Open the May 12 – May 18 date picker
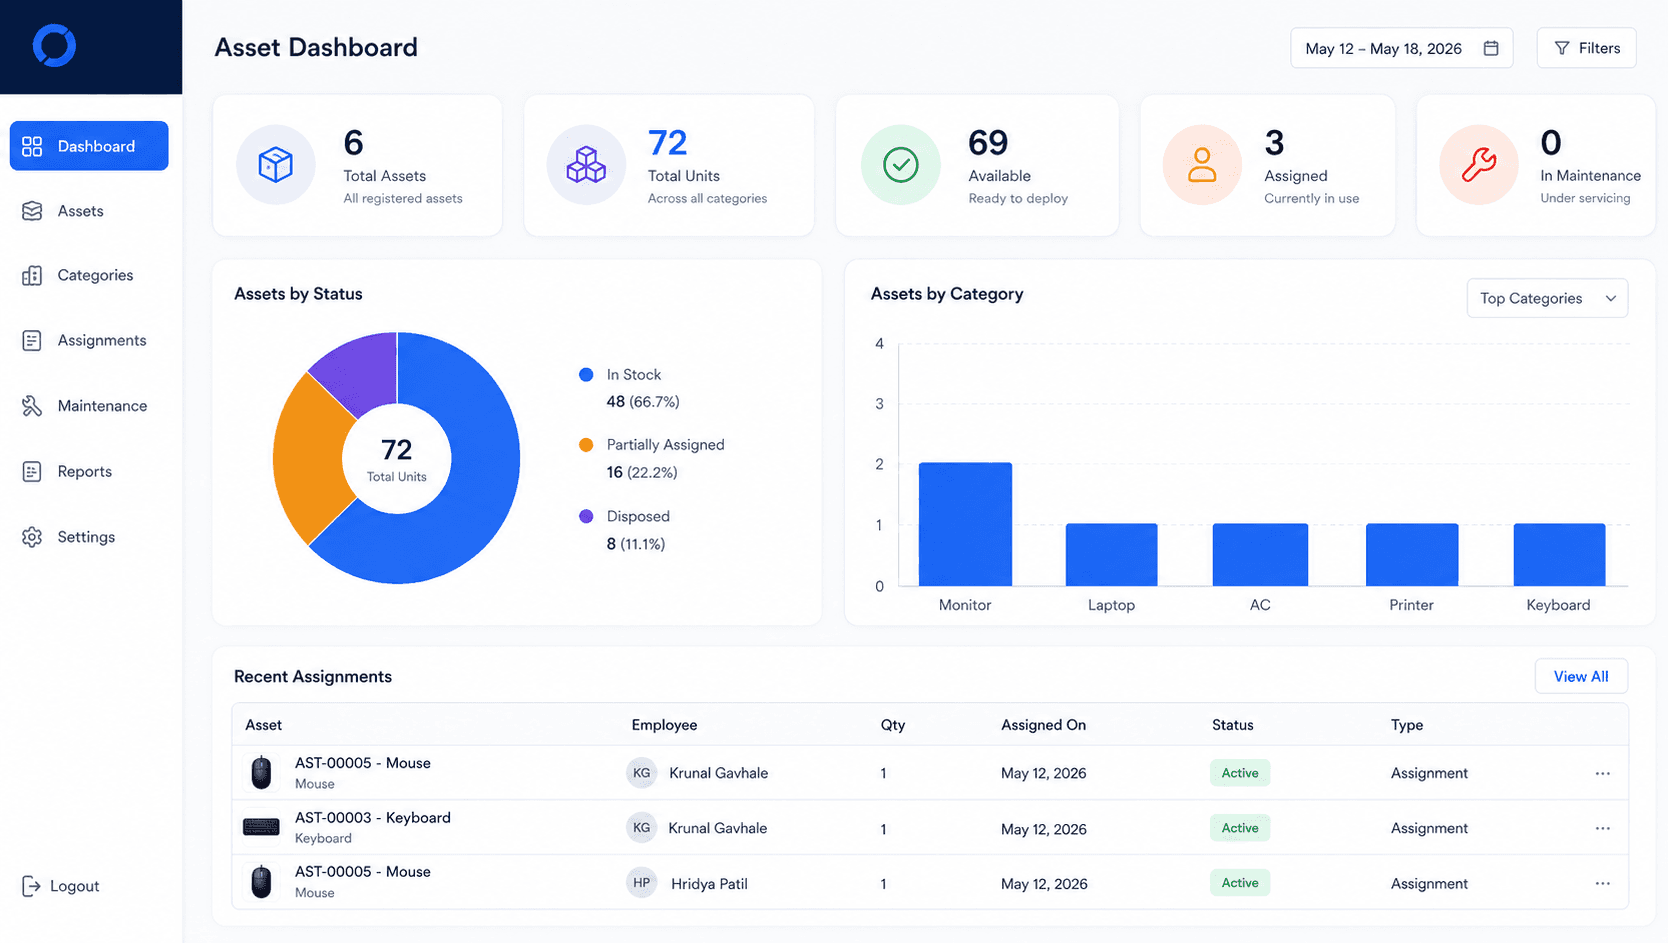This screenshot has height=943, width=1668. pos(1401,48)
